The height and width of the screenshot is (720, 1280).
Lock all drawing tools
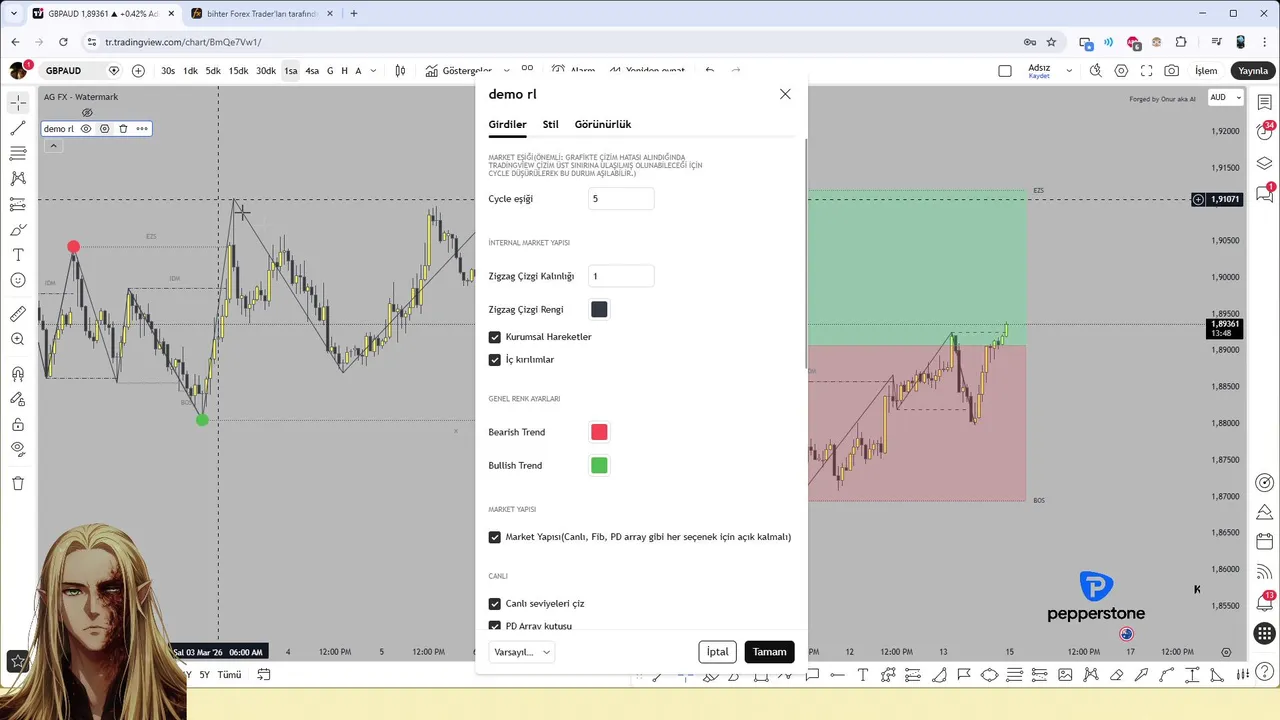18,424
